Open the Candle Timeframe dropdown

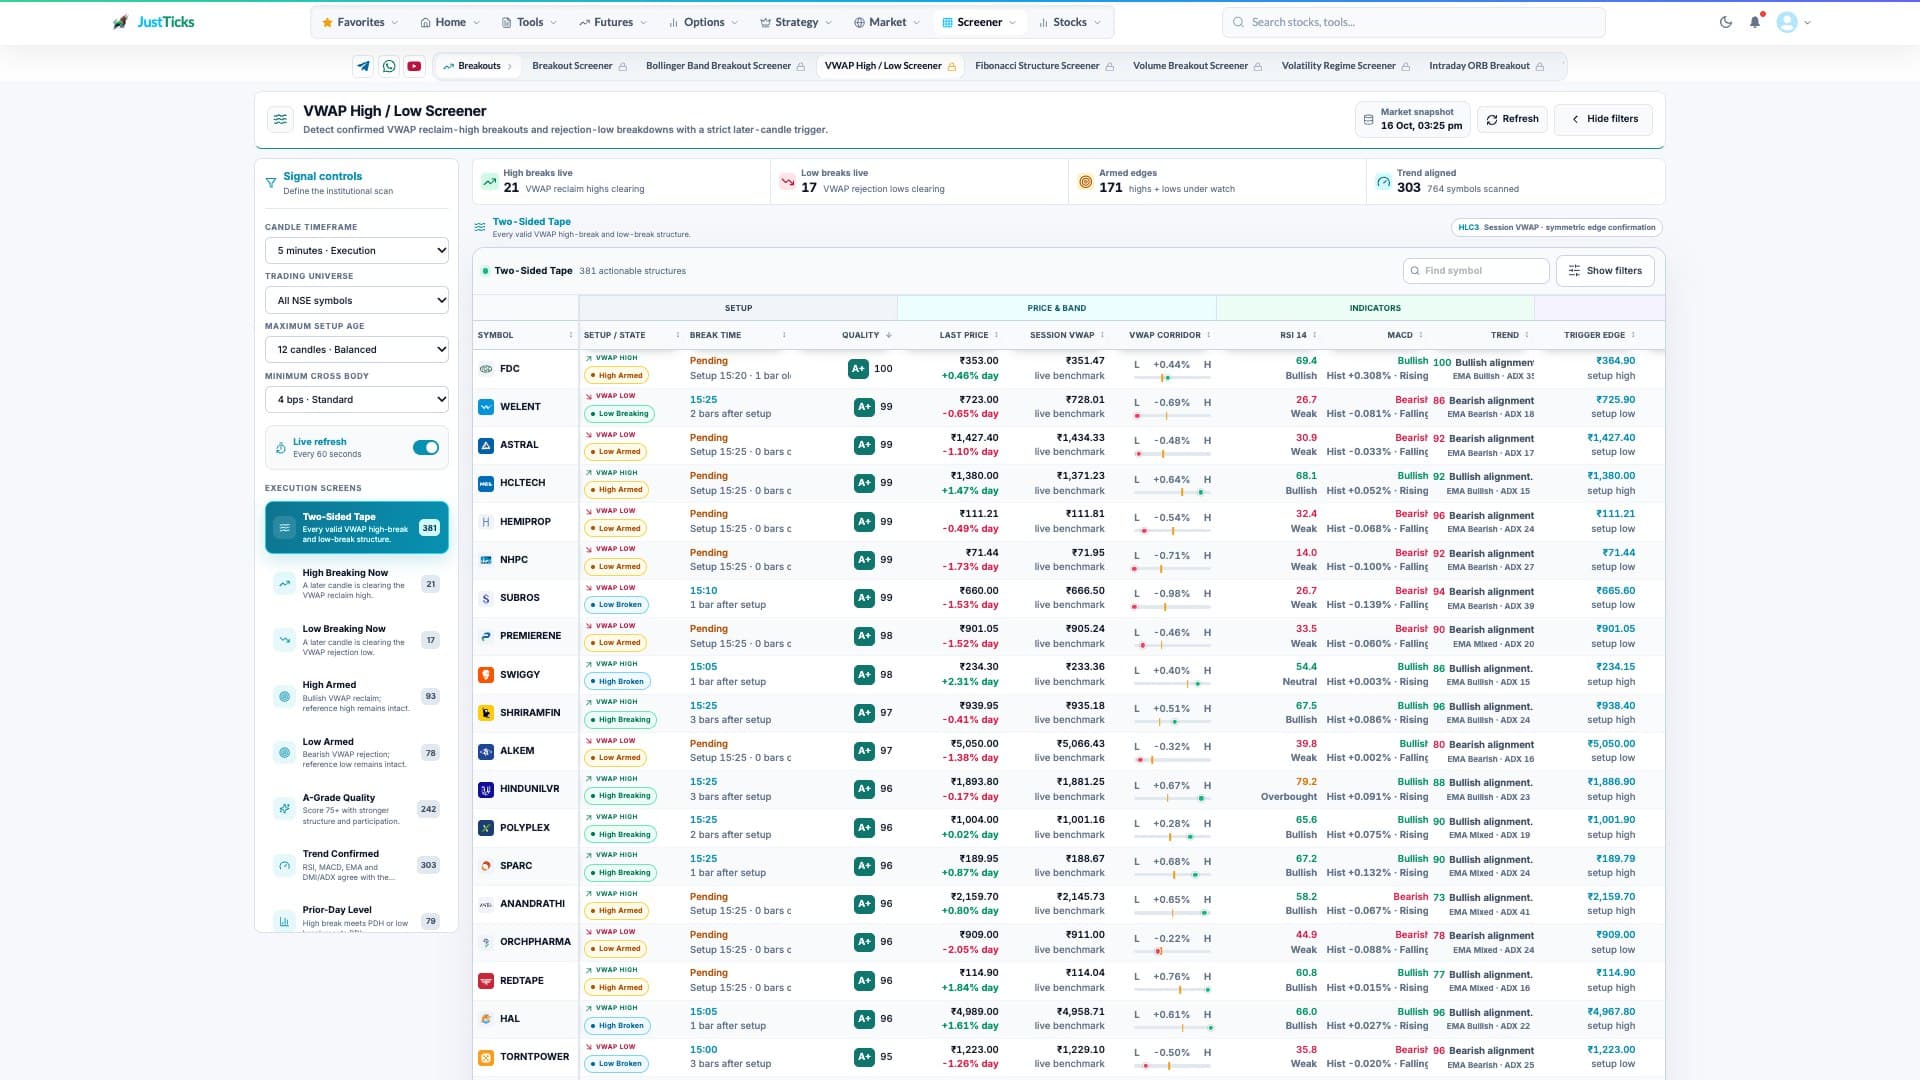pyautogui.click(x=357, y=251)
